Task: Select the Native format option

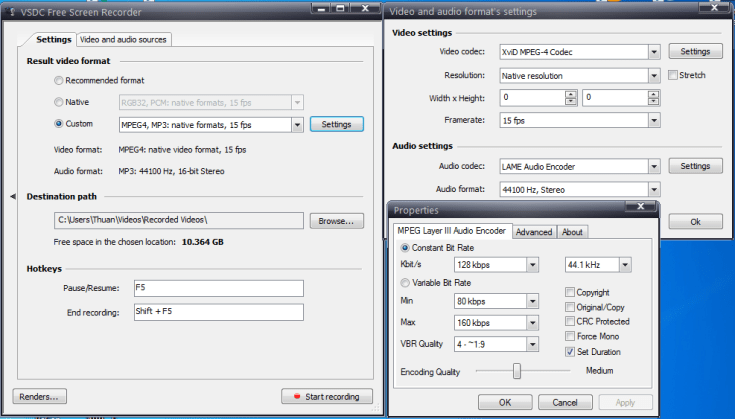Action: pos(60,102)
